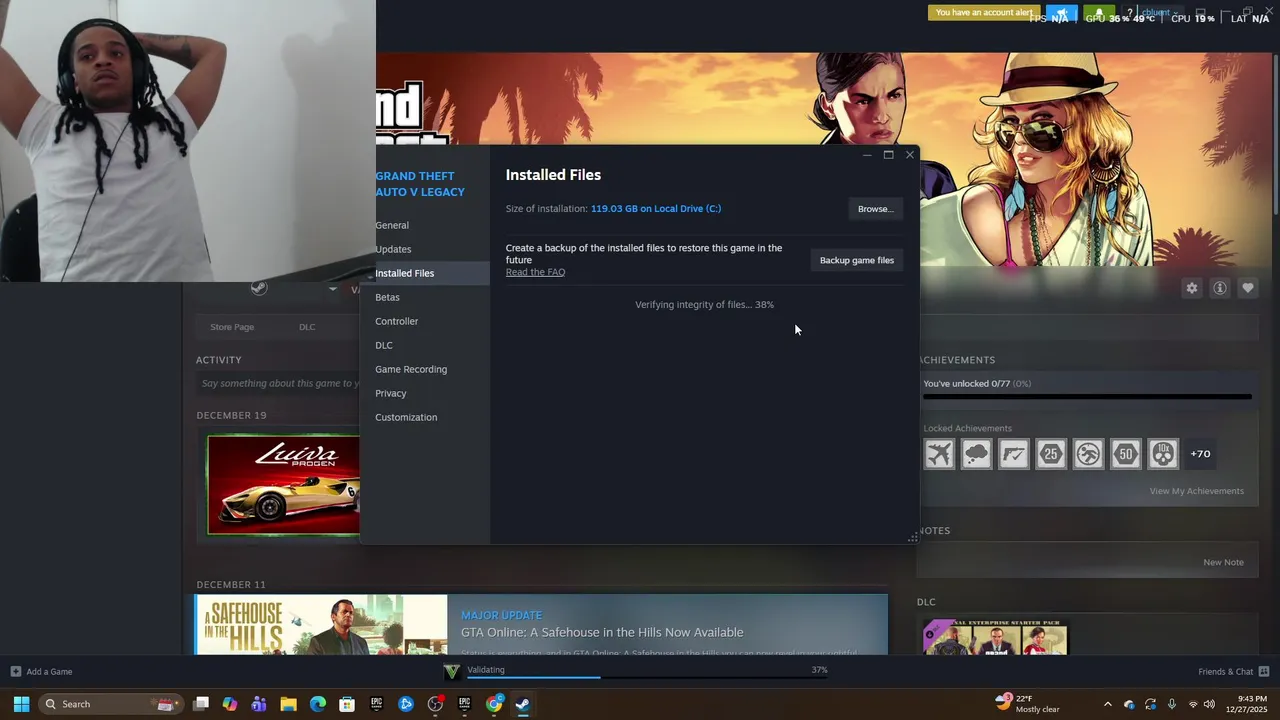
Task: Open Google Chrome from taskbar
Action: point(494,704)
